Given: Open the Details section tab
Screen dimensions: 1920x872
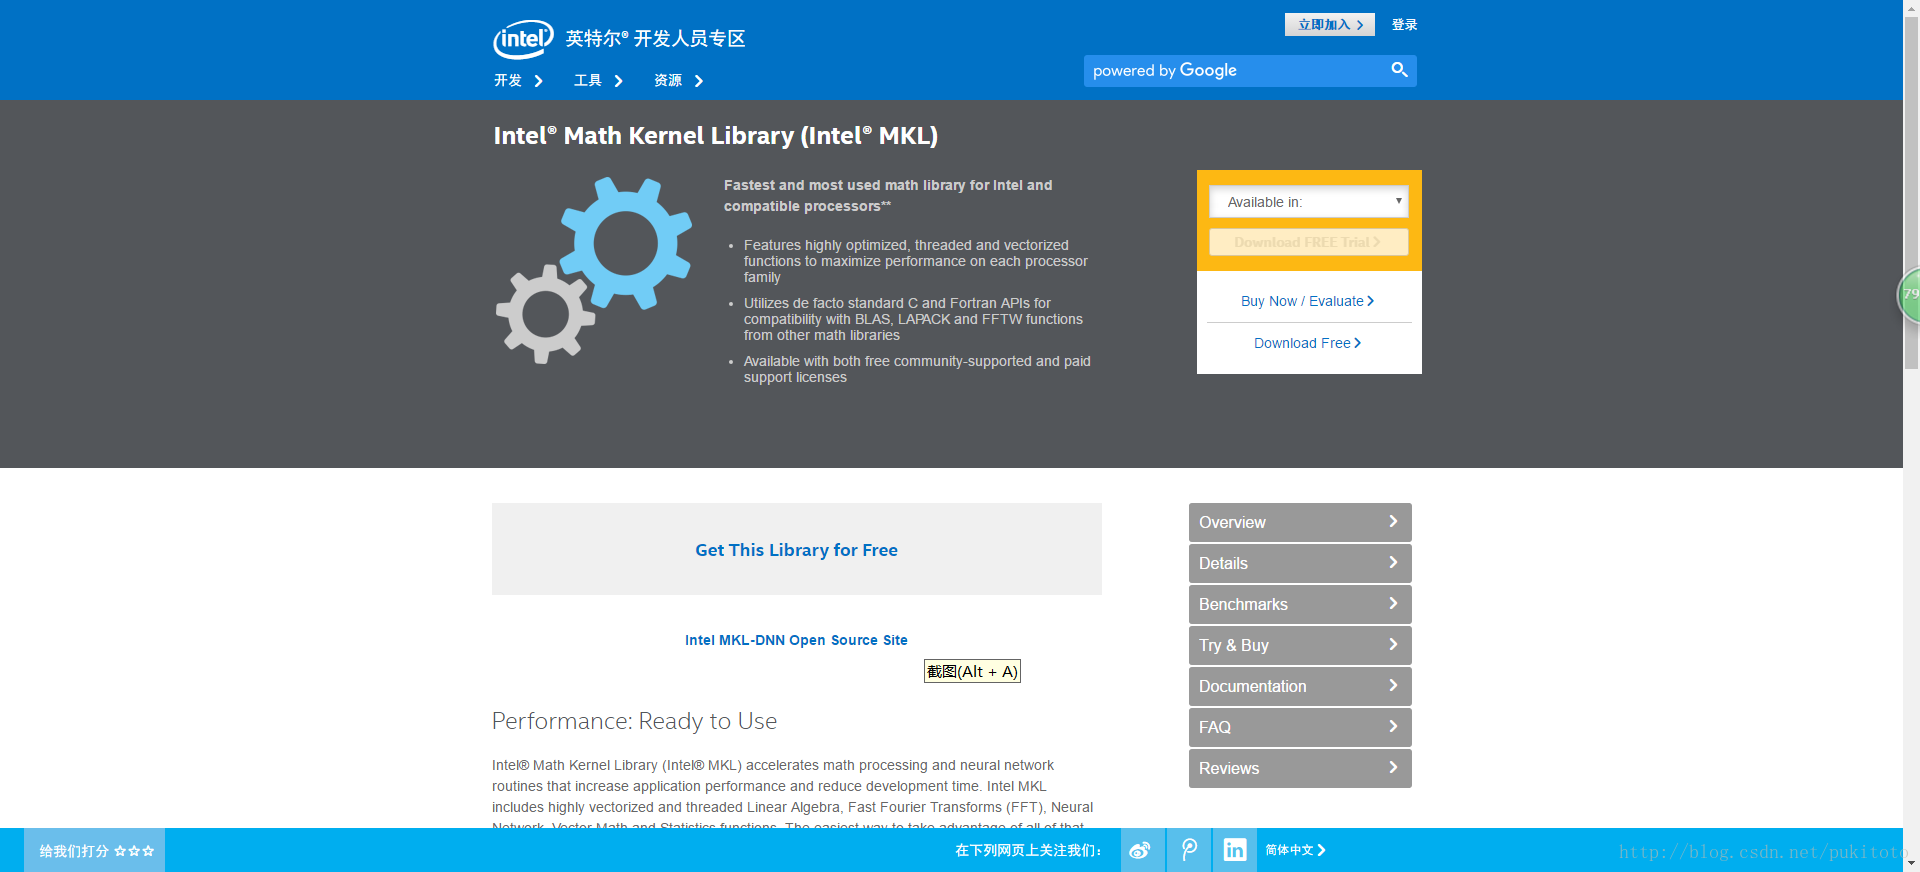Looking at the screenshot, I should pos(1300,563).
